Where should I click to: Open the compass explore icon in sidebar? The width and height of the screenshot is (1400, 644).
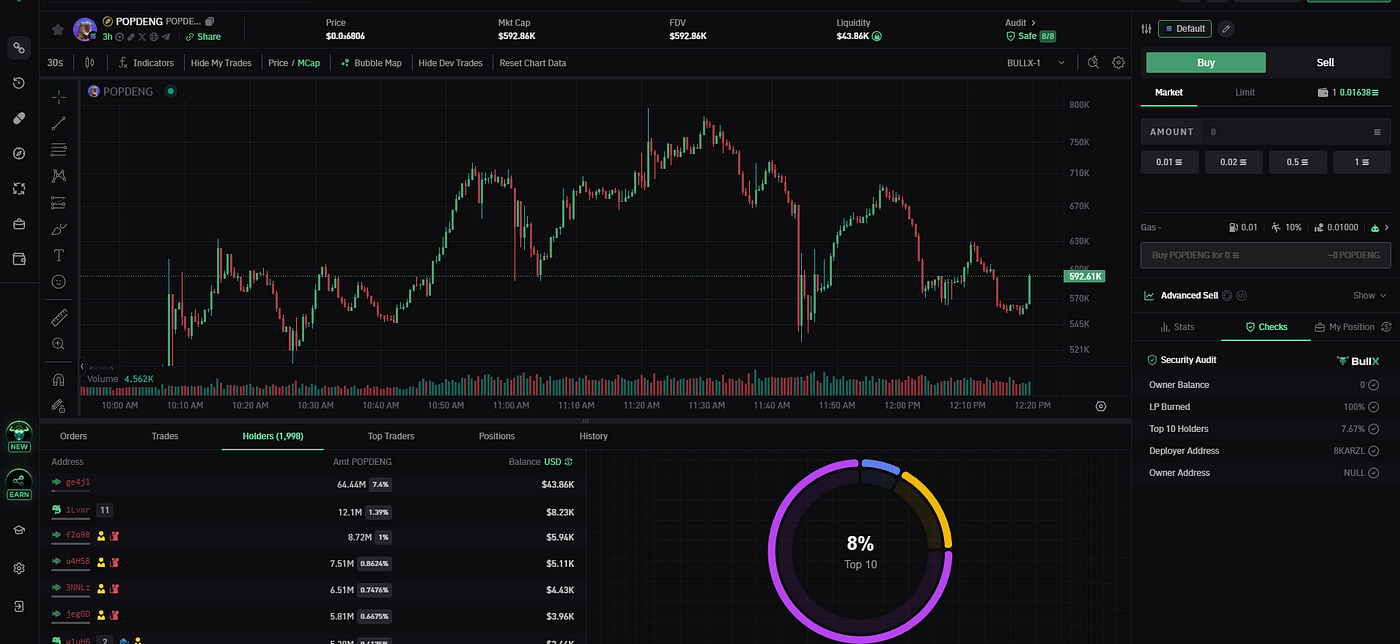19,153
